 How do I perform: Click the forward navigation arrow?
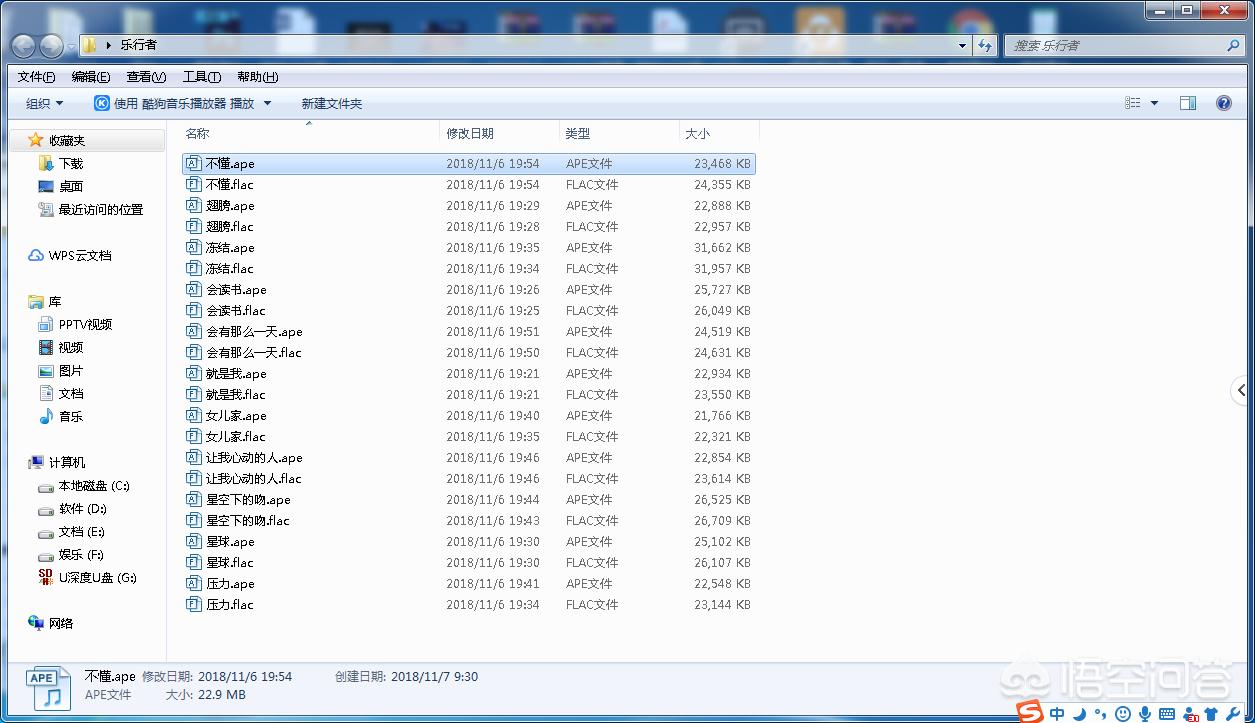tap(51, 46)
